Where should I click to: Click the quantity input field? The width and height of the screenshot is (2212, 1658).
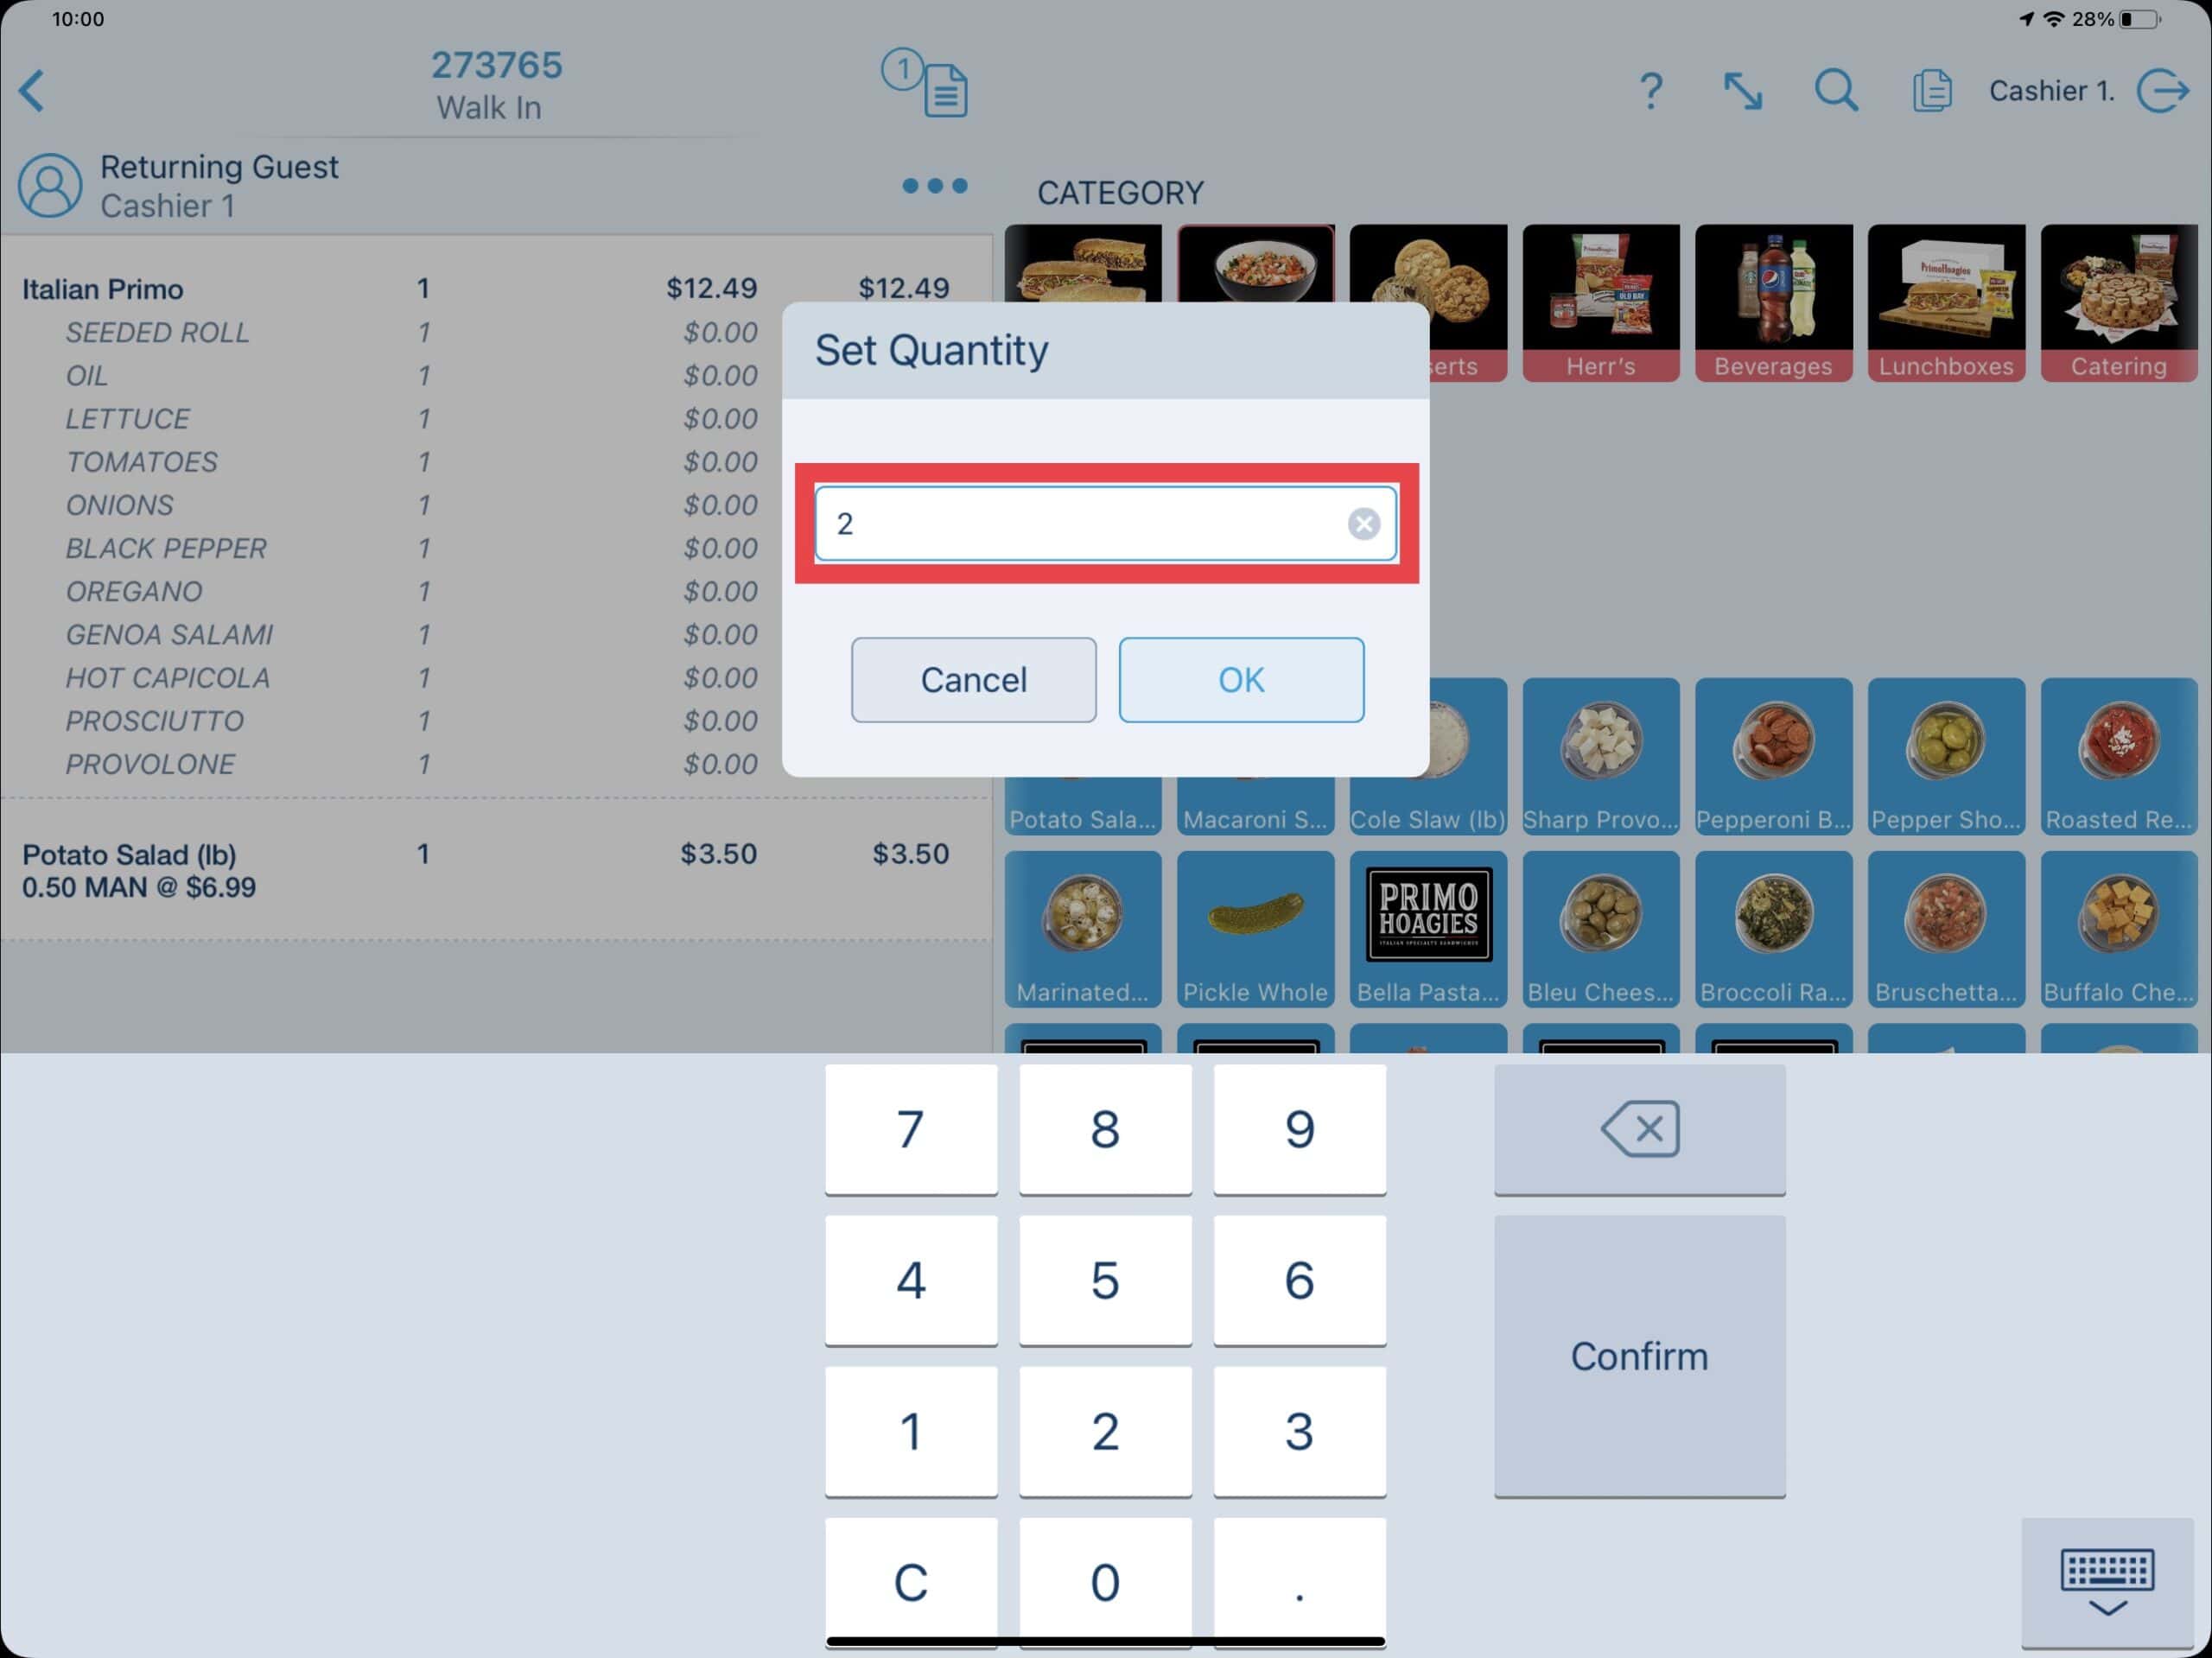point(1106,523)
